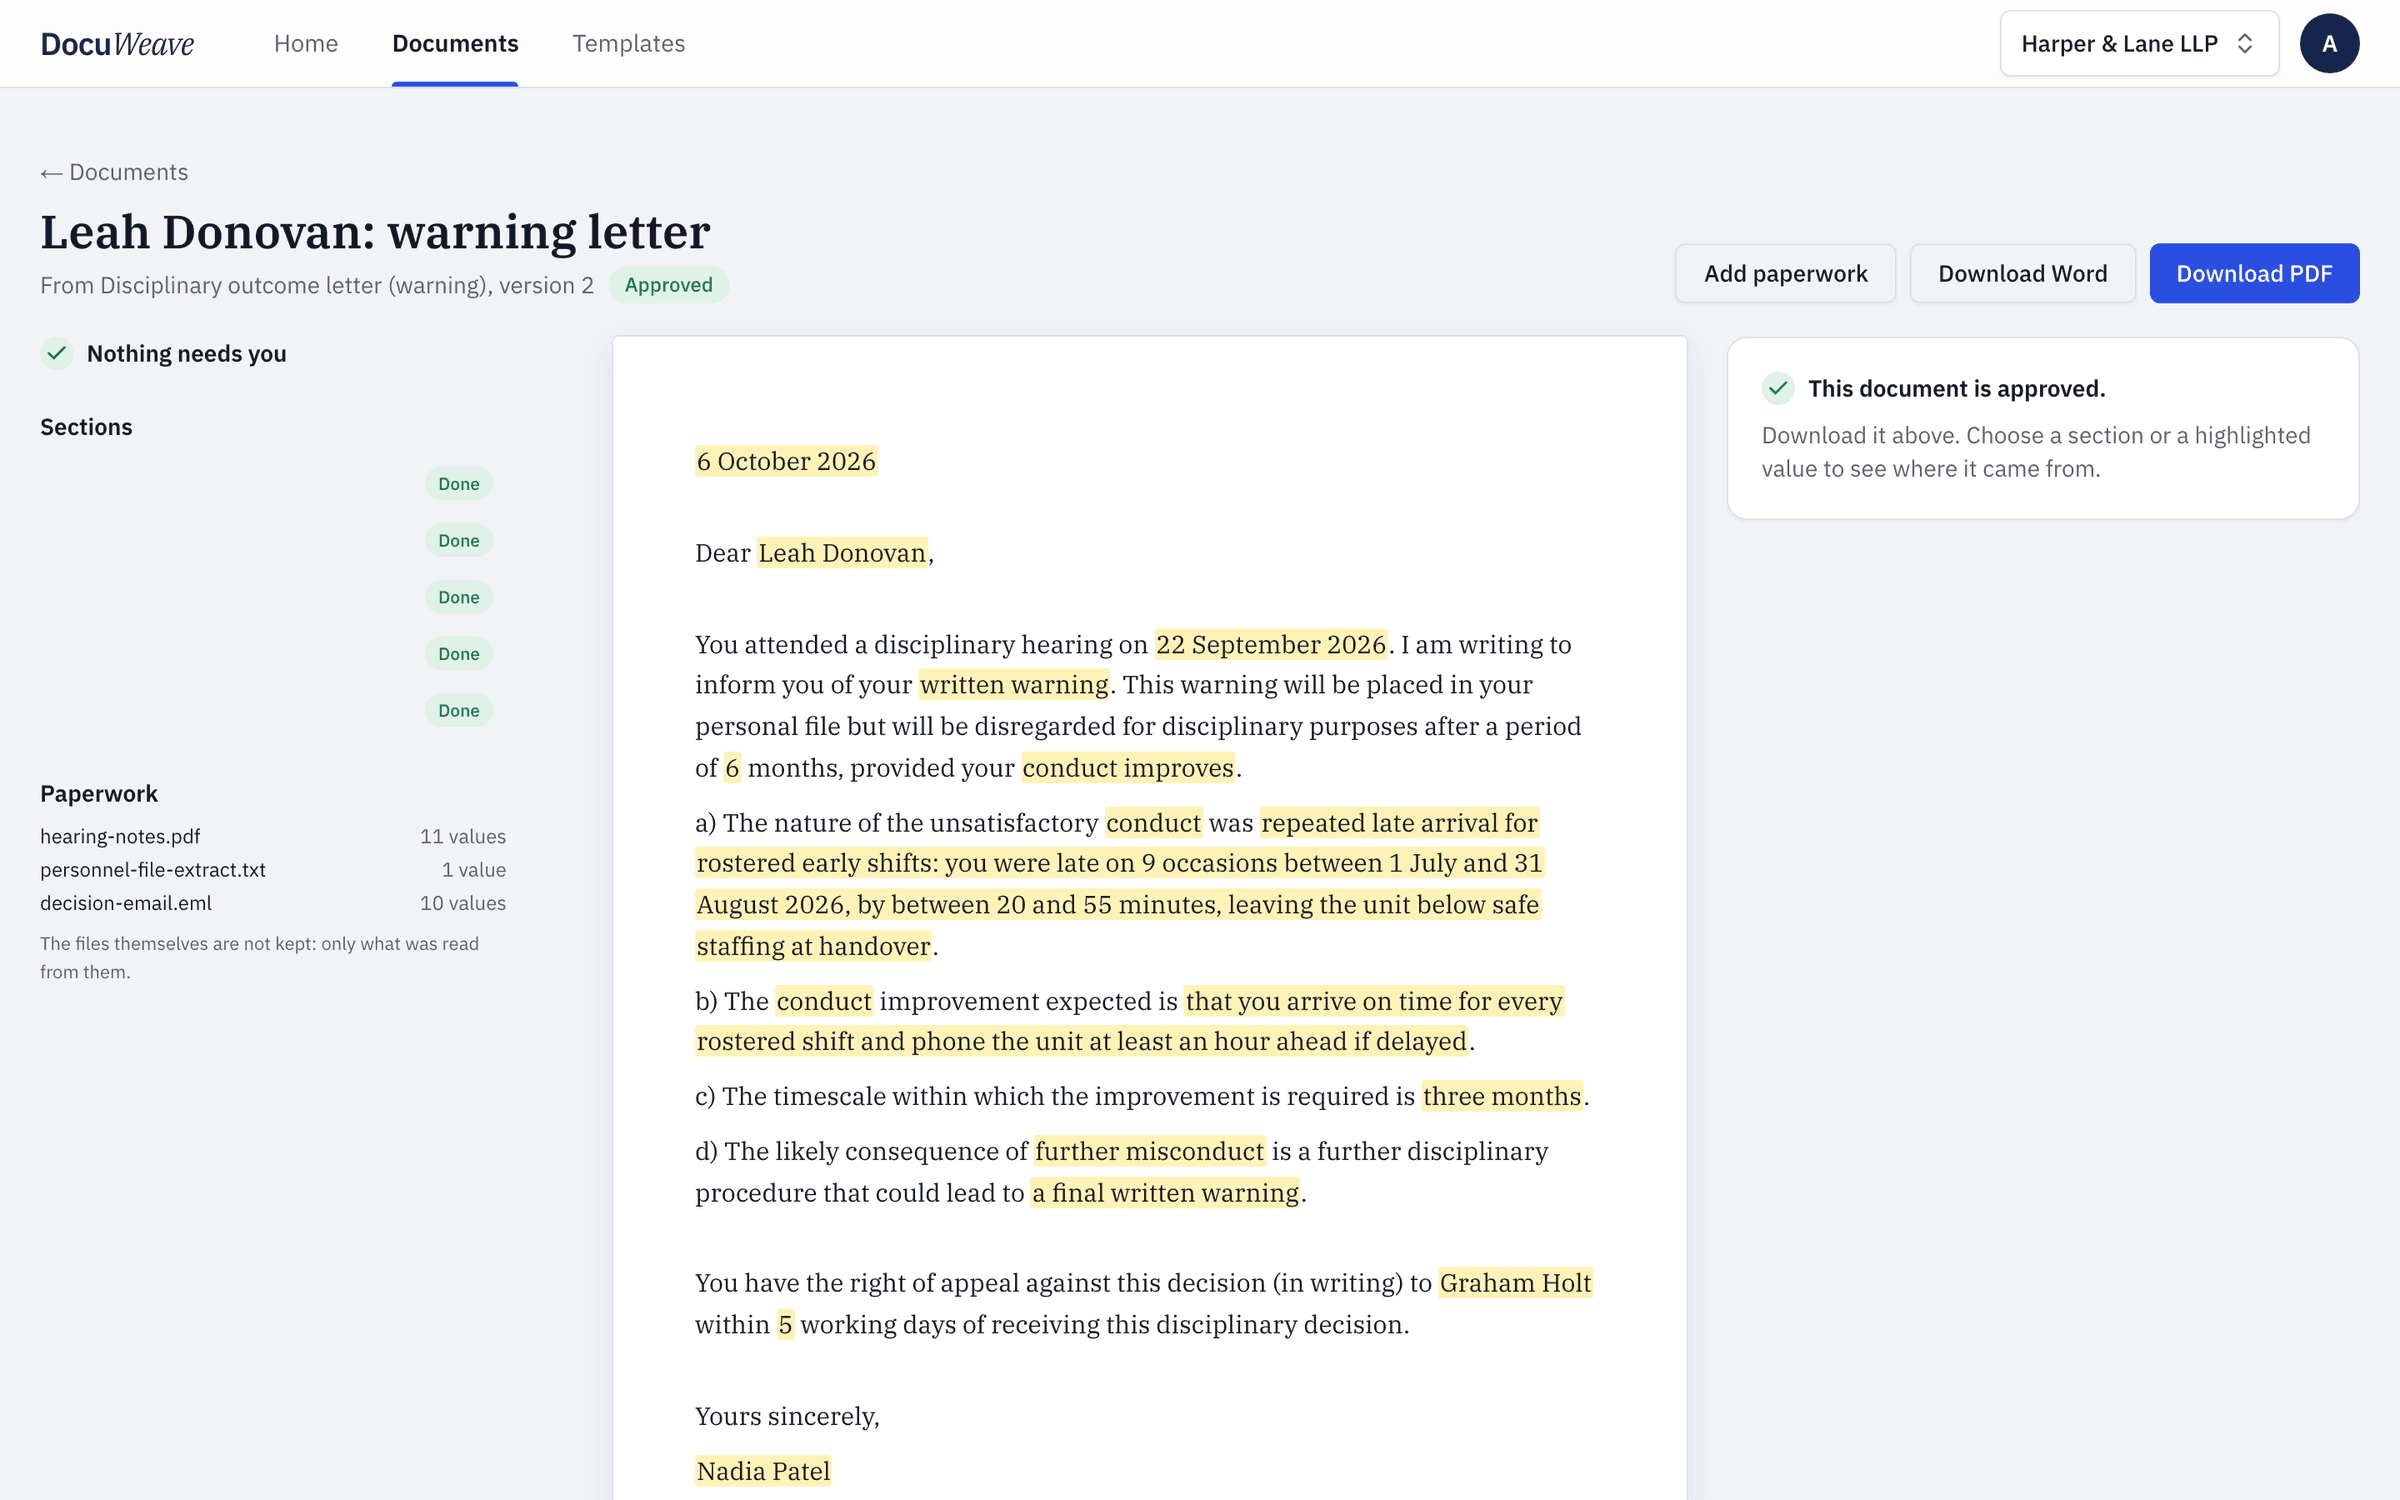Select hearing-notes.pdf in Paperwork
The width and height of the screenshot is (2400, 1500).
(120, 836)
